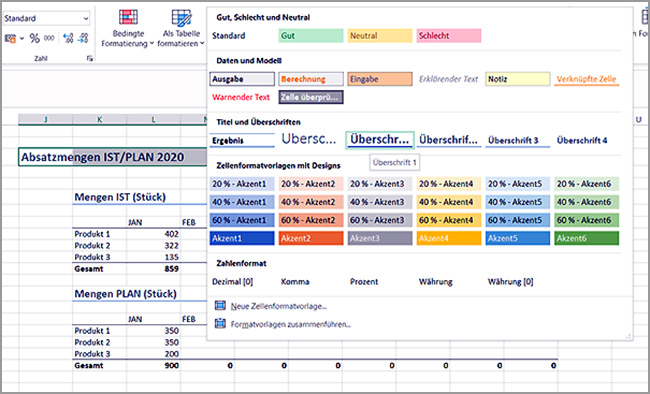Select the cell with value 135

click(153, 257)
